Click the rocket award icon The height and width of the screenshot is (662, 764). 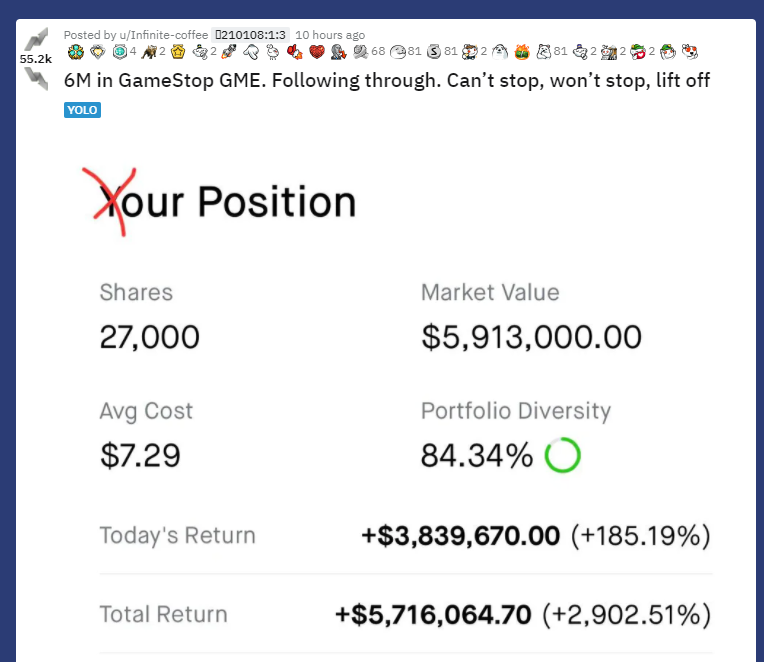[228, 51]
